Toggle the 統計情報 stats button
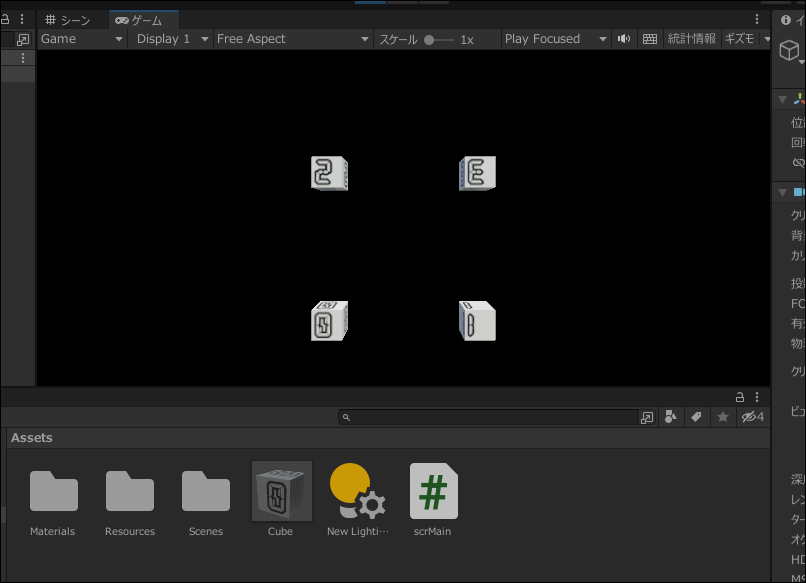Image resolution: width=806 pixels, height=583 pixels. click(x=691, y=39)
